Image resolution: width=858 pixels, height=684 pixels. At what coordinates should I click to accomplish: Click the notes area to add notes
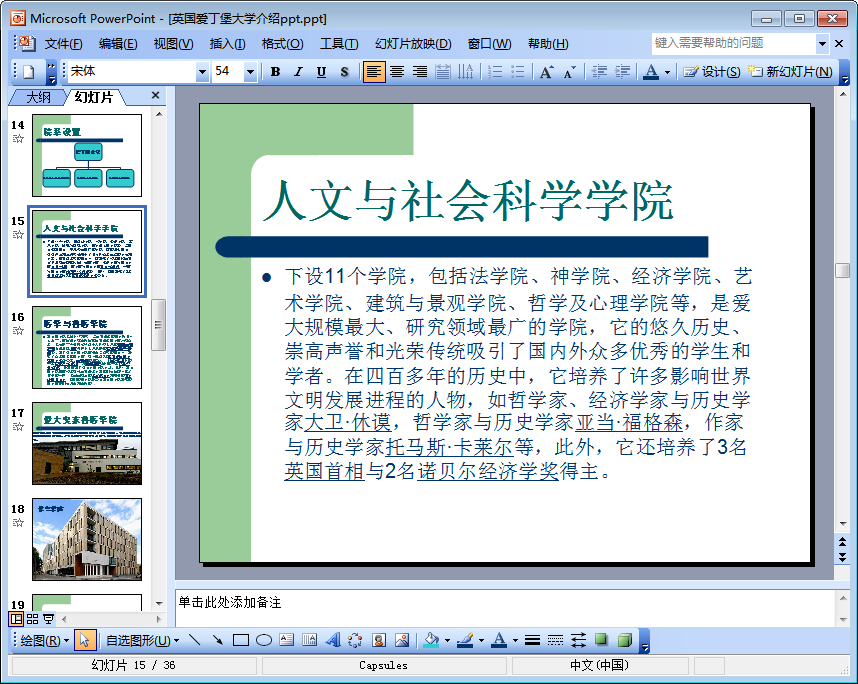(505, 607)
